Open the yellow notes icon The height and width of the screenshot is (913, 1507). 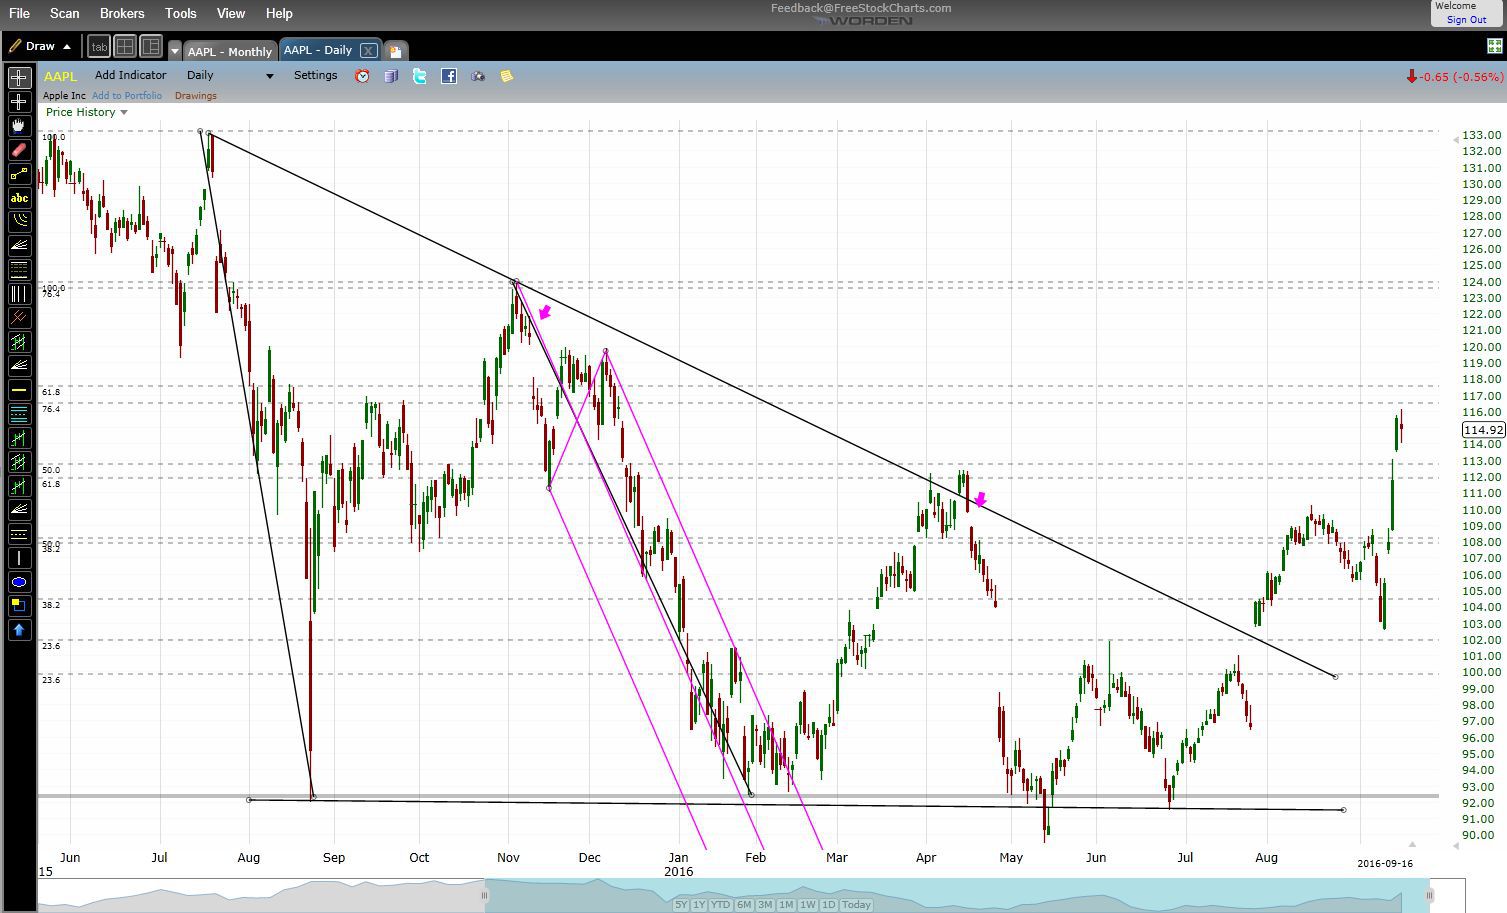(507, 76)
